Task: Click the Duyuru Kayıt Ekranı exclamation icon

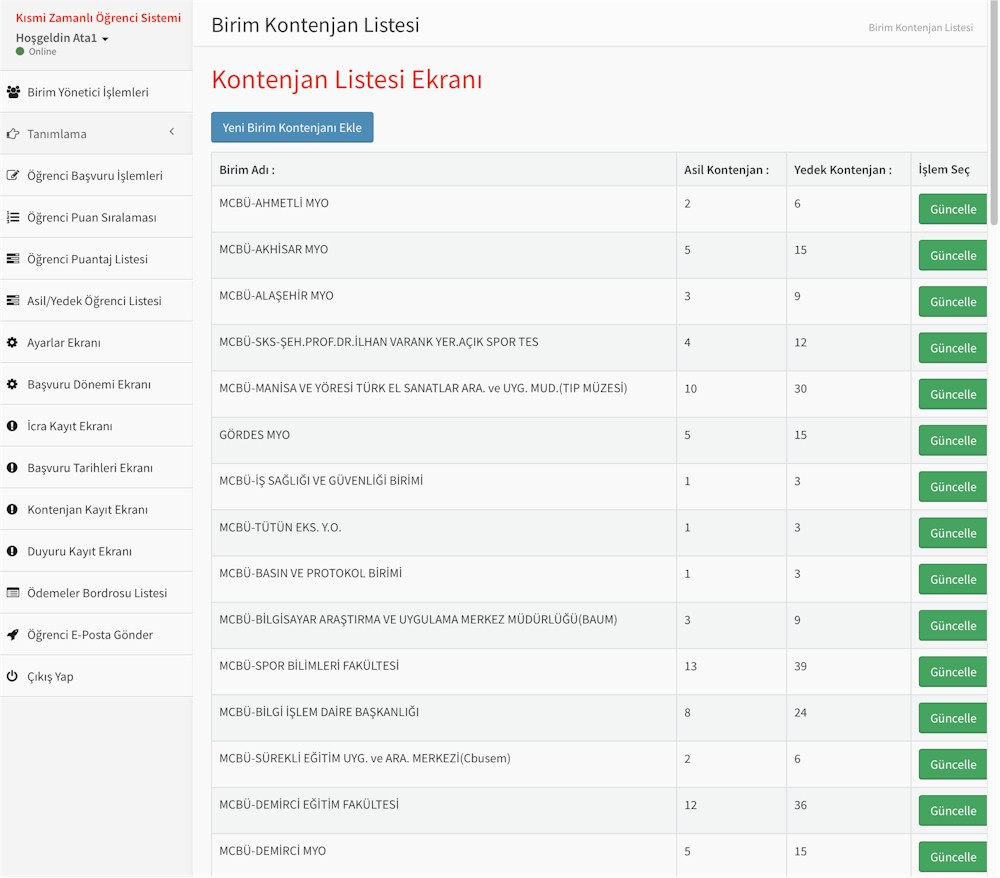Action: point(12,551)
